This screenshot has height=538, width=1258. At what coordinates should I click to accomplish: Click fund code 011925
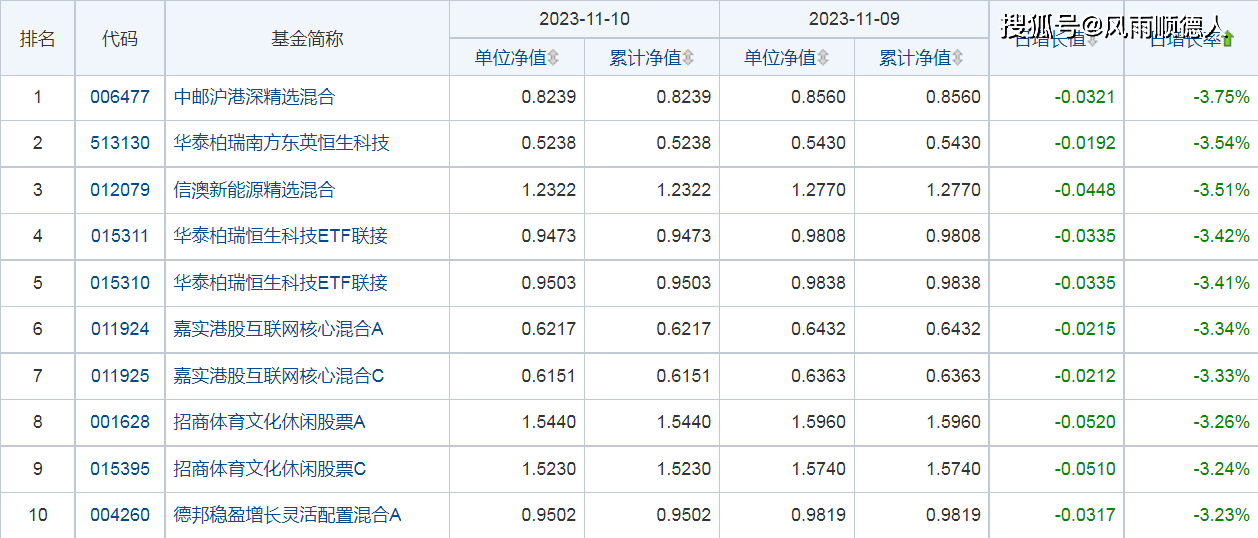(120, 376)
